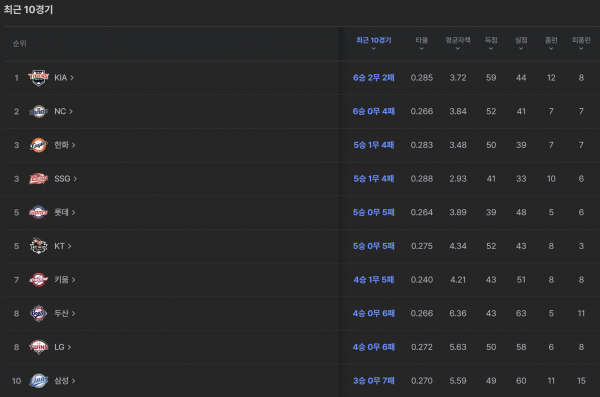The height and width of the screenshot is (397, 600).
Task: Click the NC Dinos team logo
Action: tap(39, 111)
